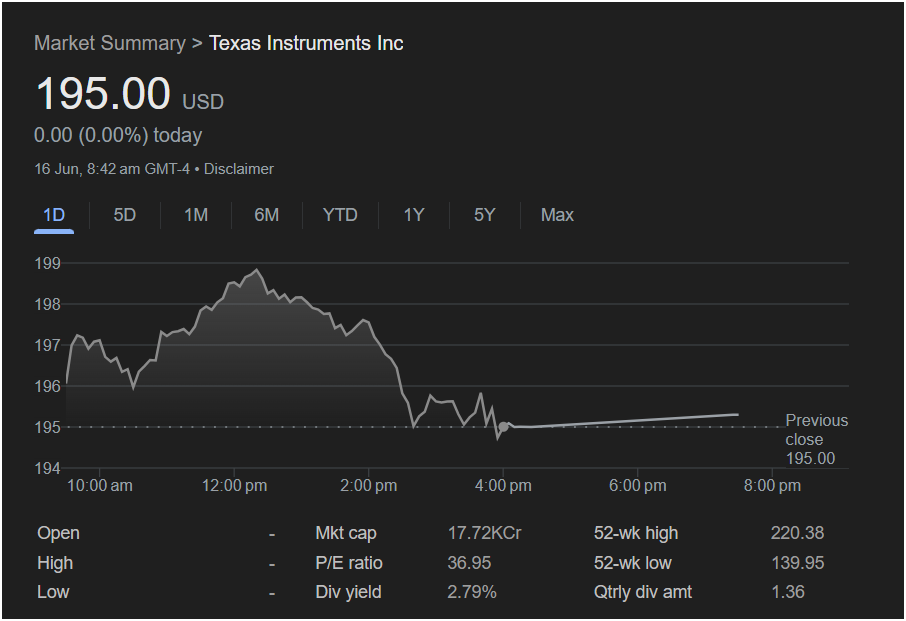Click the Texas Instruments Inc title
This screenshot has height=621, width=906.
pos(306,43)
